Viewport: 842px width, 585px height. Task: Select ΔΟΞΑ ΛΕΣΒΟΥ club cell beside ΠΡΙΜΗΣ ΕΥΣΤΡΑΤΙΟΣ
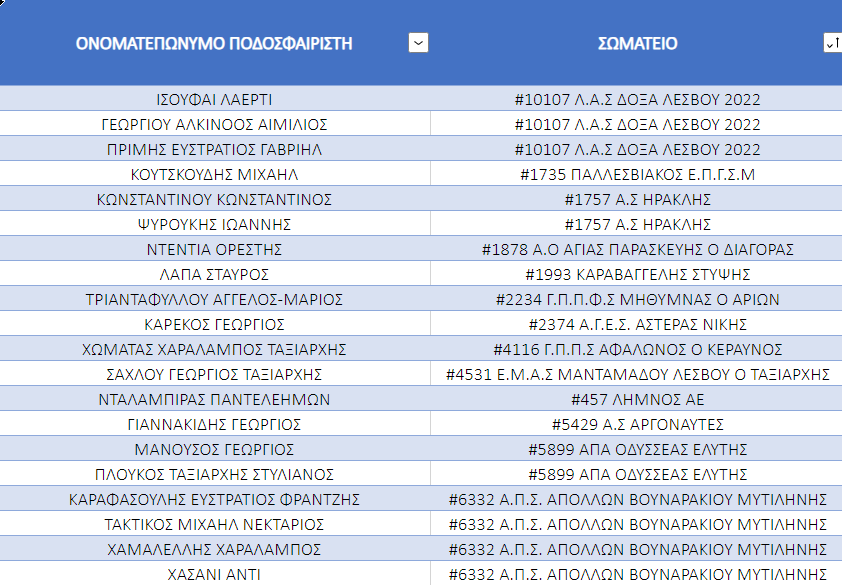click(636, 148)
